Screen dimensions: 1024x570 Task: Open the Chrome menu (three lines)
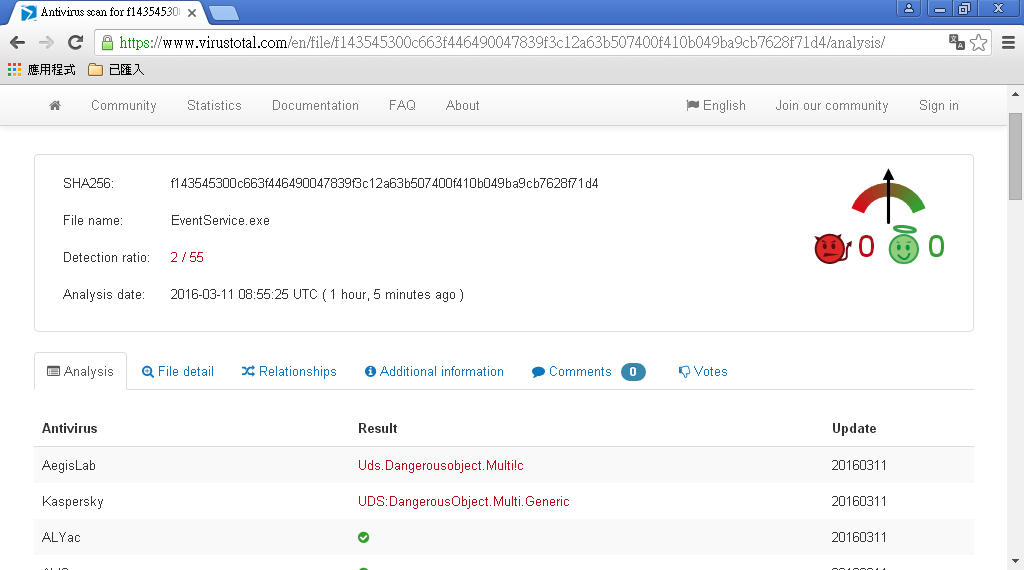pos(1008,42)
